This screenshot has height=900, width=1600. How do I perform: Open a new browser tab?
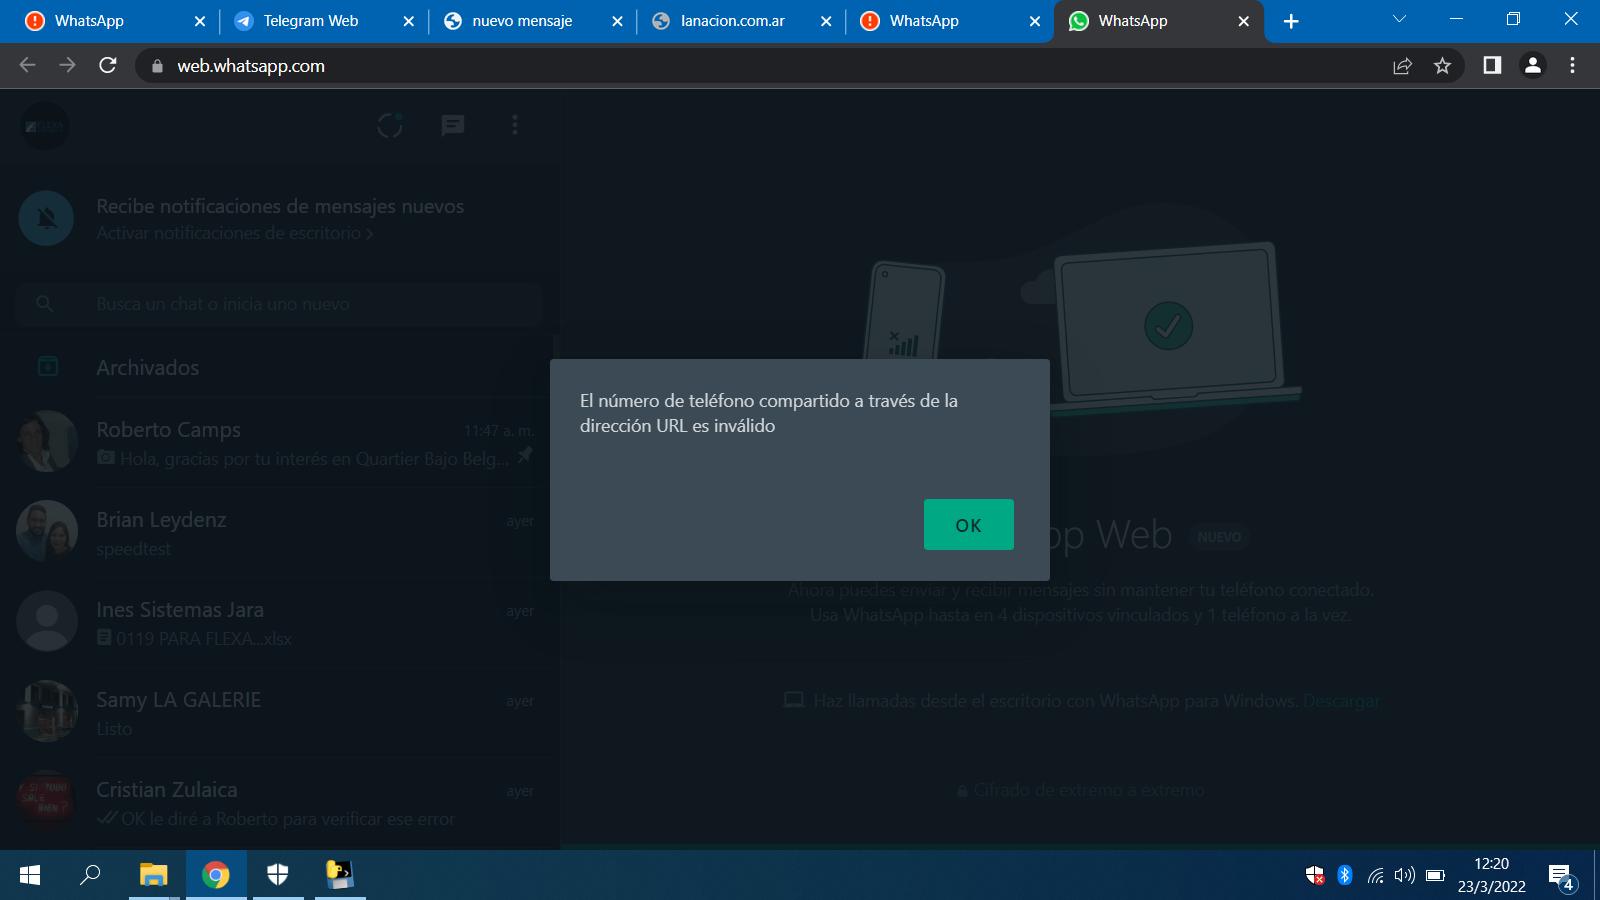coord(1291,21)
